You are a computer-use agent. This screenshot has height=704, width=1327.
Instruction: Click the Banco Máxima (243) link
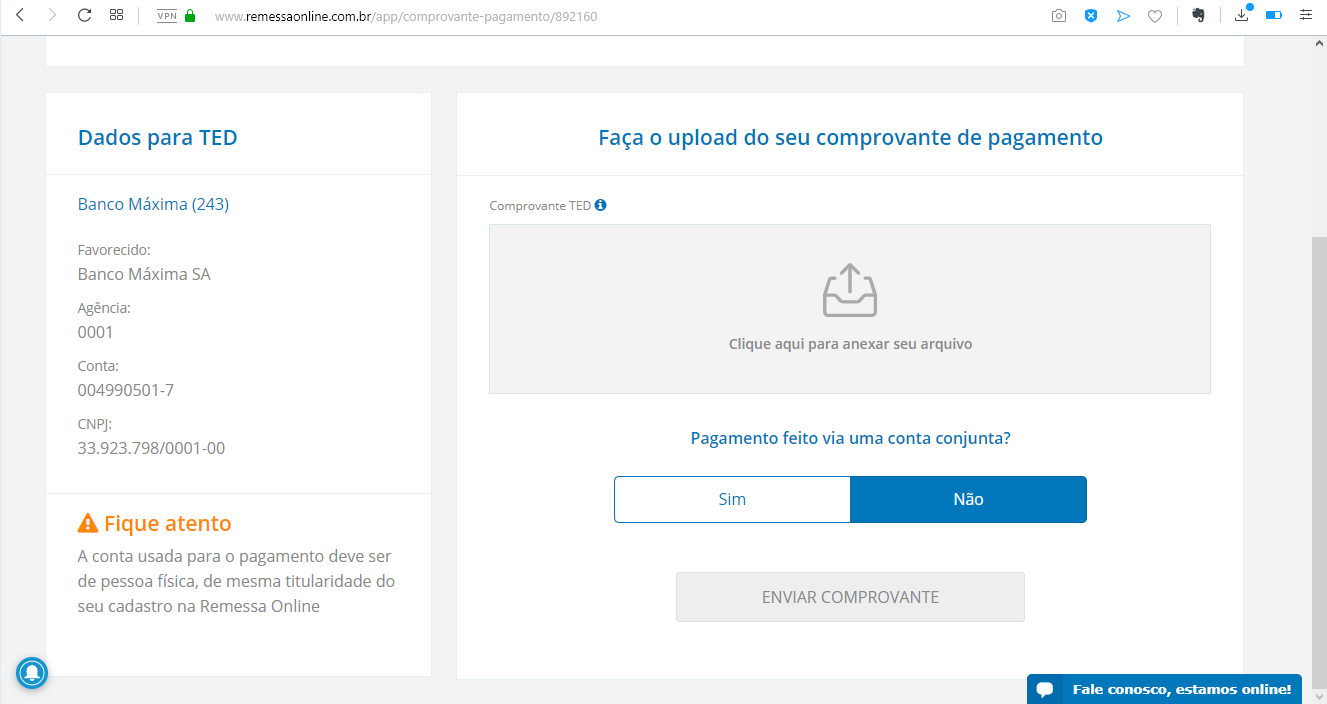coord(153,204)
